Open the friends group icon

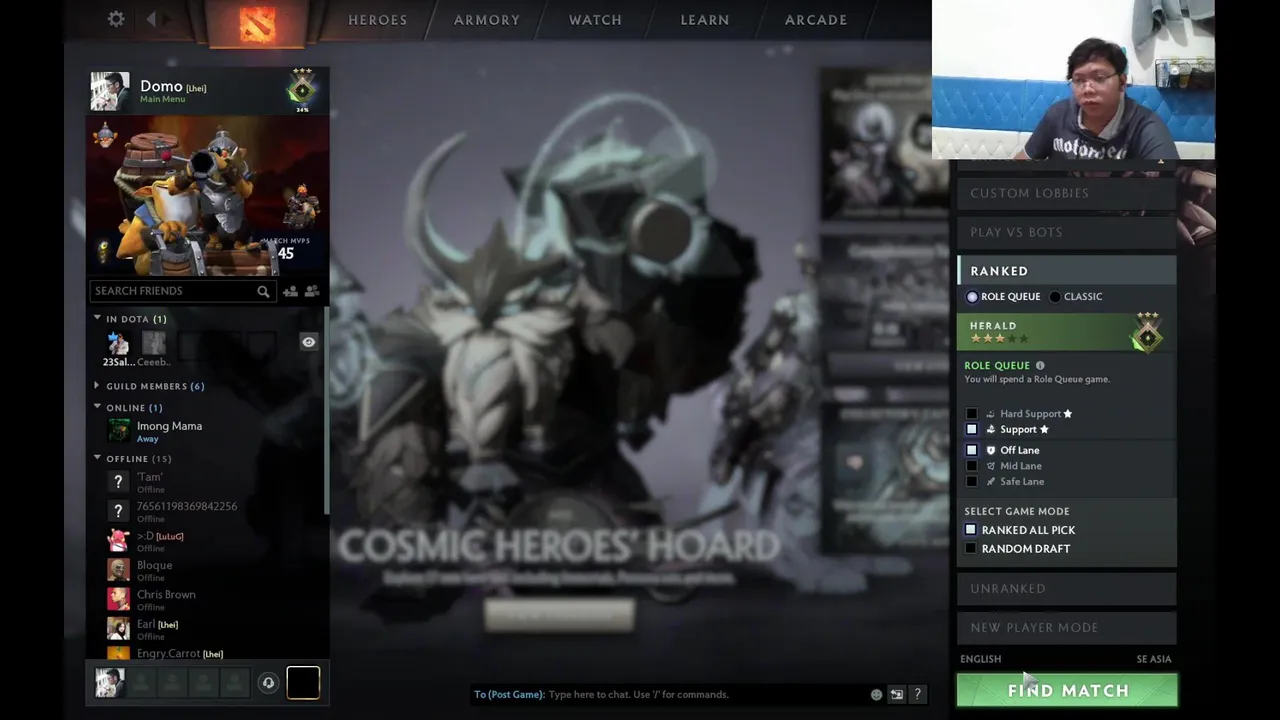(312, 291)
